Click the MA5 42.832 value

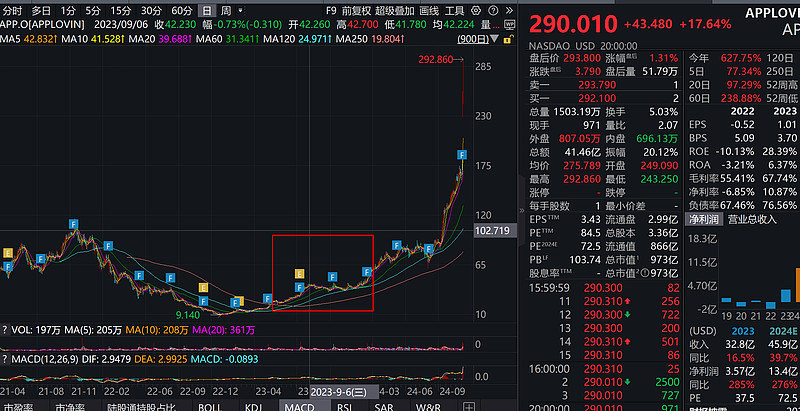38,39
